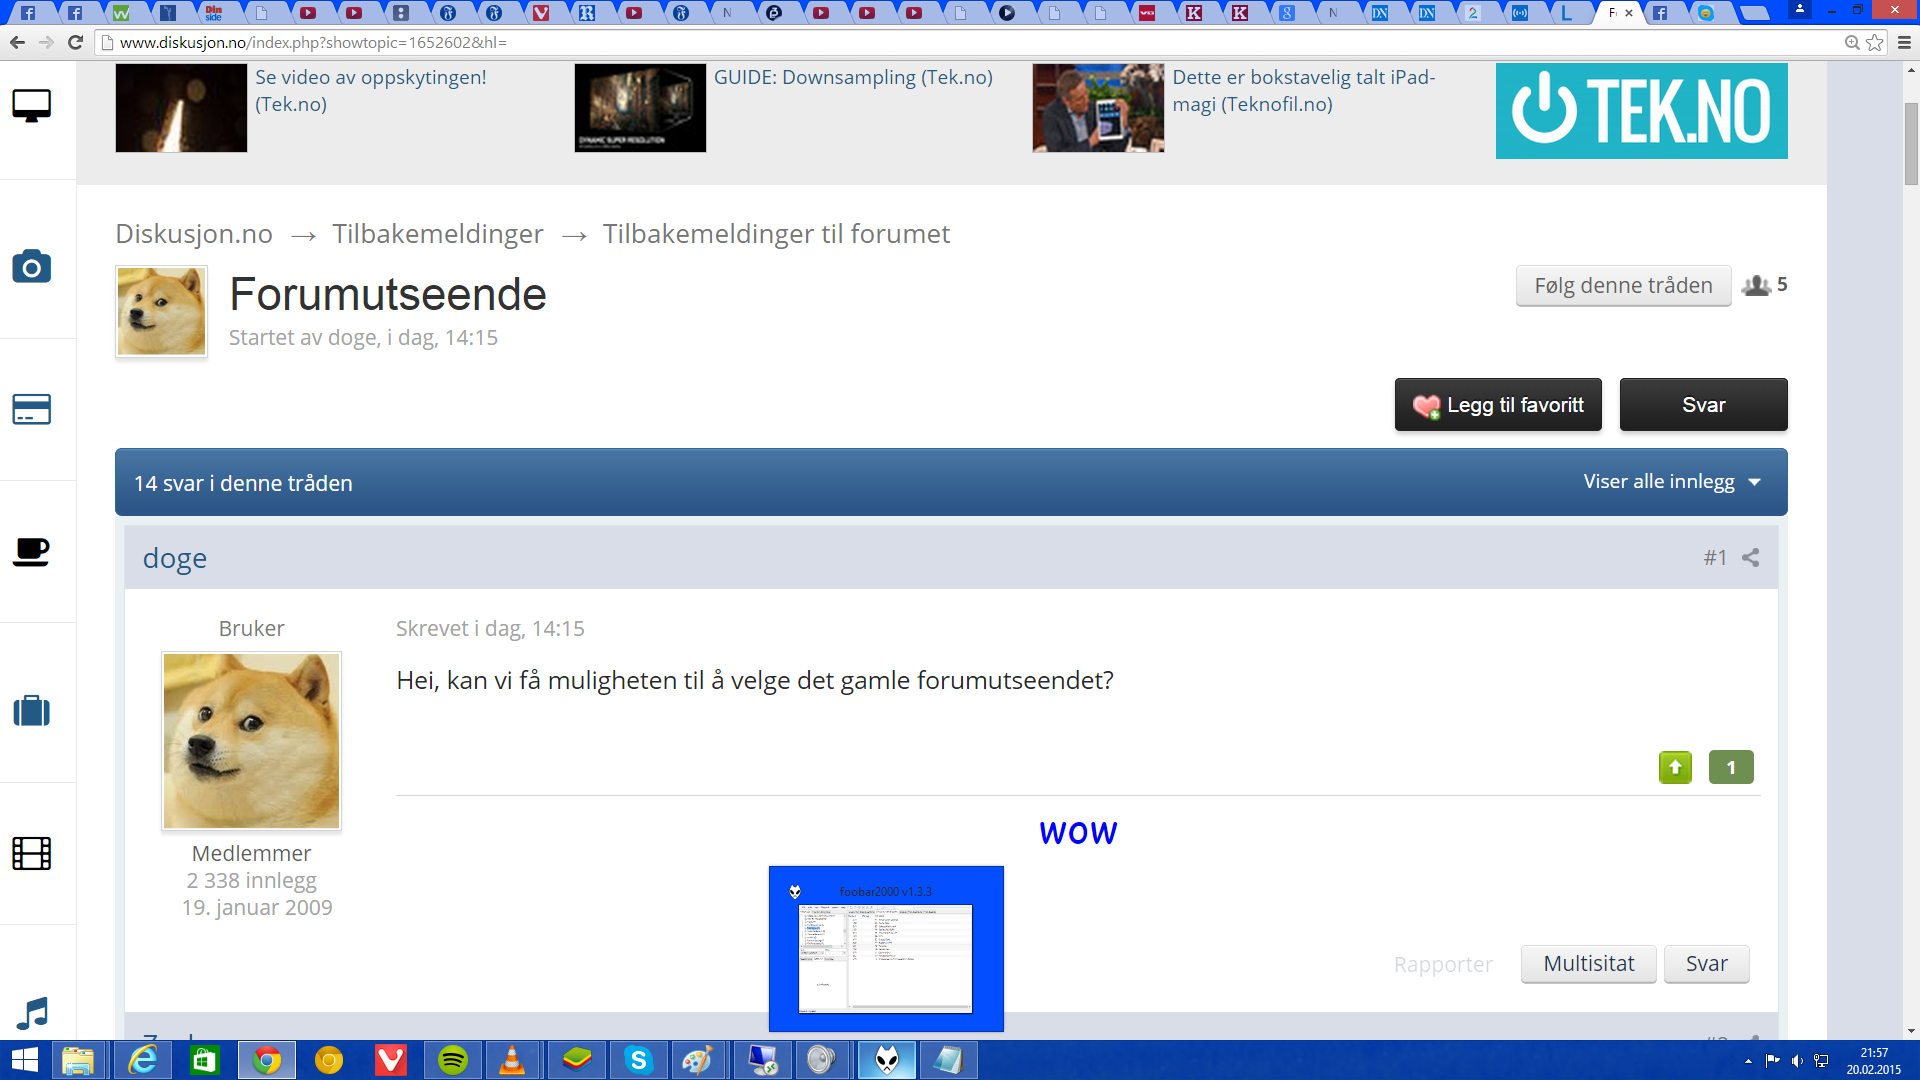Open Spotify from taskbar
This screenshot has height=1080, width=1920.
pos(453,1060)
